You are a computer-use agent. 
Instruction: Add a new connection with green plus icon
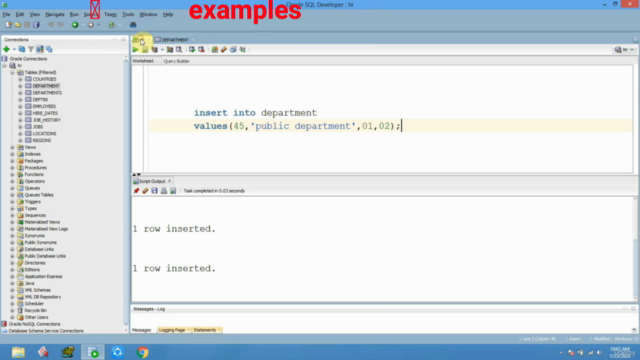coord(7,49)
